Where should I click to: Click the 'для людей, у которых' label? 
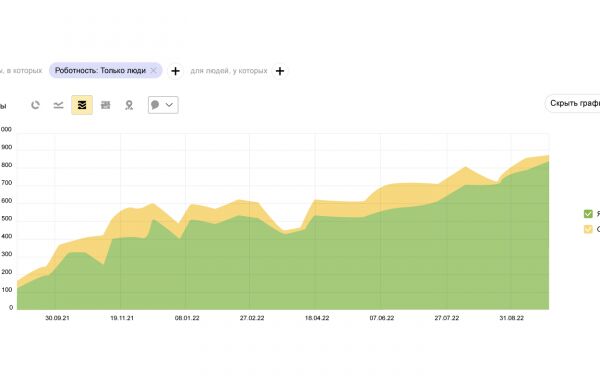229,71
